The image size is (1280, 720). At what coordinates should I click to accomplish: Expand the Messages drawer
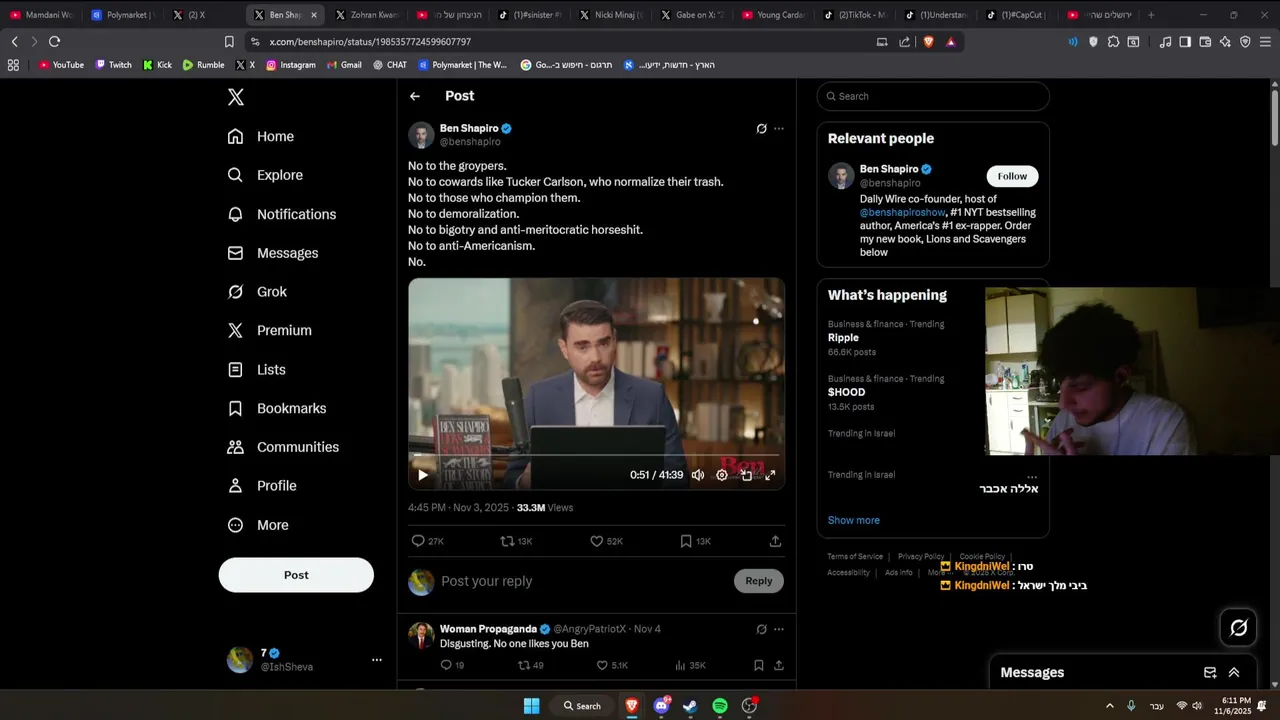click(1234, 673)
